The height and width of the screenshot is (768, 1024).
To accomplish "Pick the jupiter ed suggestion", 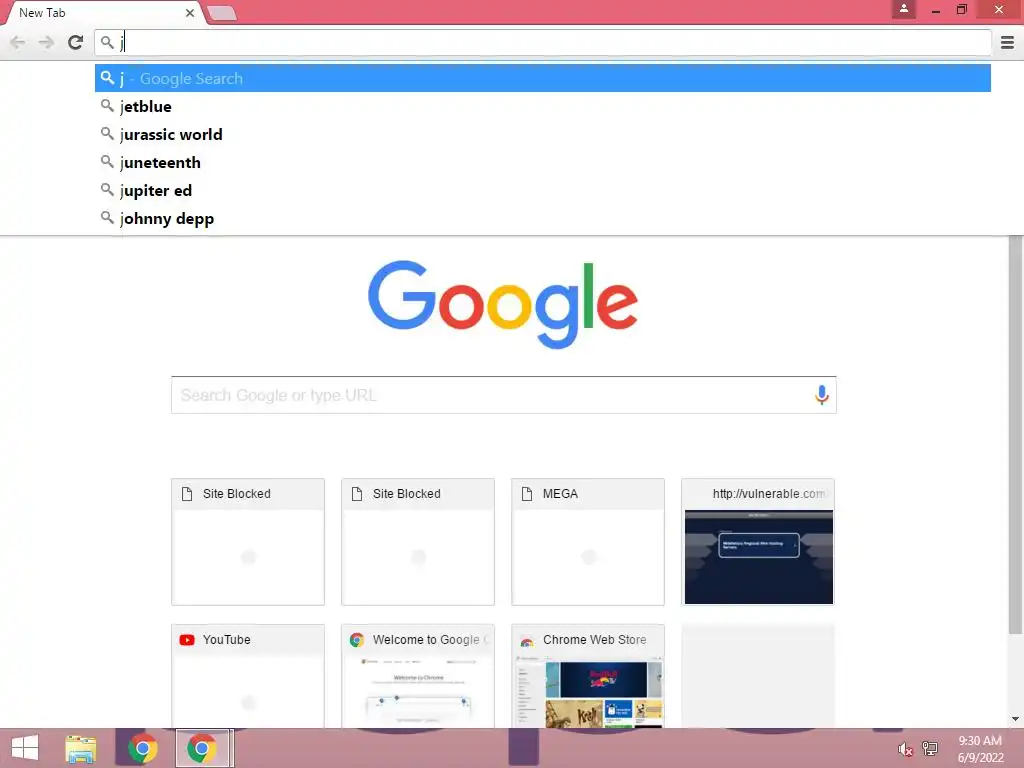I will pos(543,191).
